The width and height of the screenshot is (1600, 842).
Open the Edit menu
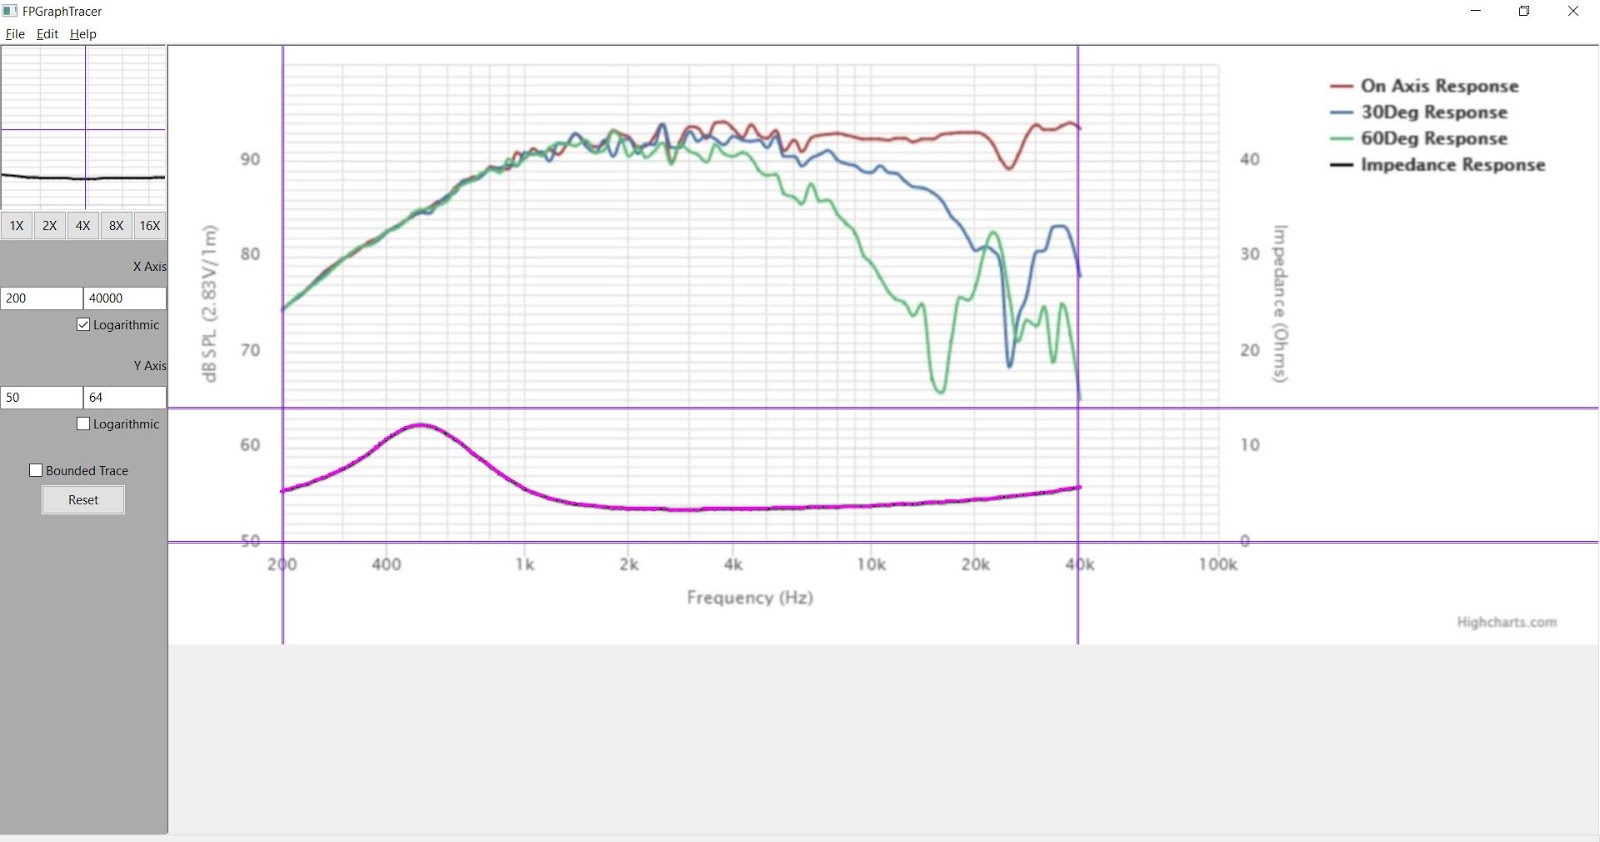(47, 34)
